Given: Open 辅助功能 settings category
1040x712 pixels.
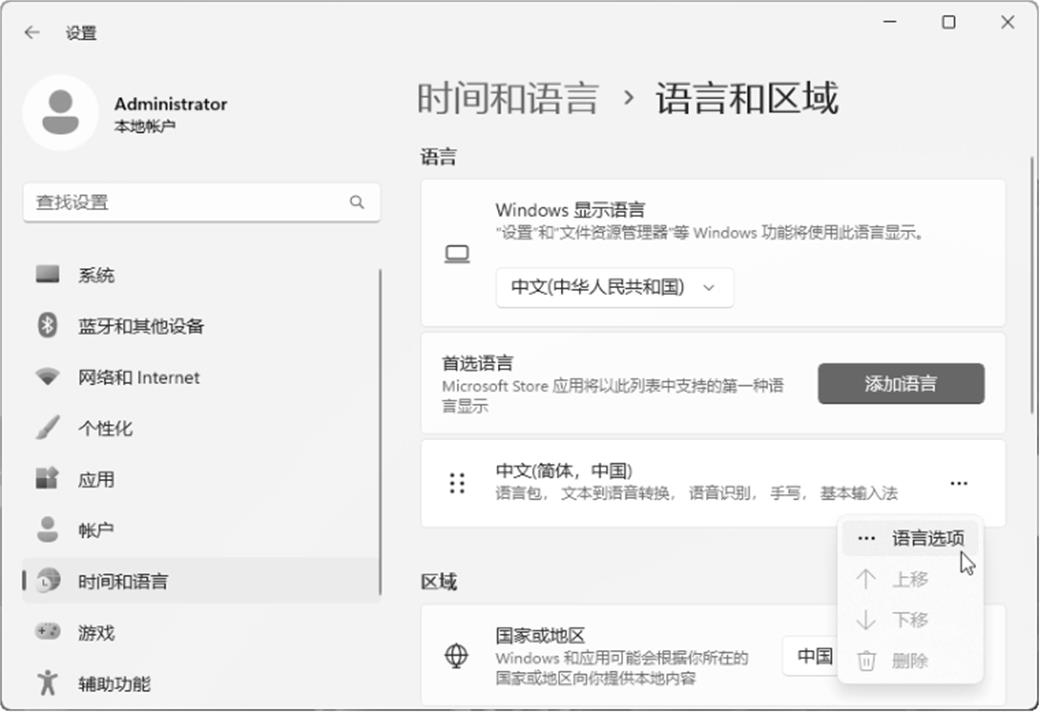Looking at the screenshot, I should tap(114, 684).
